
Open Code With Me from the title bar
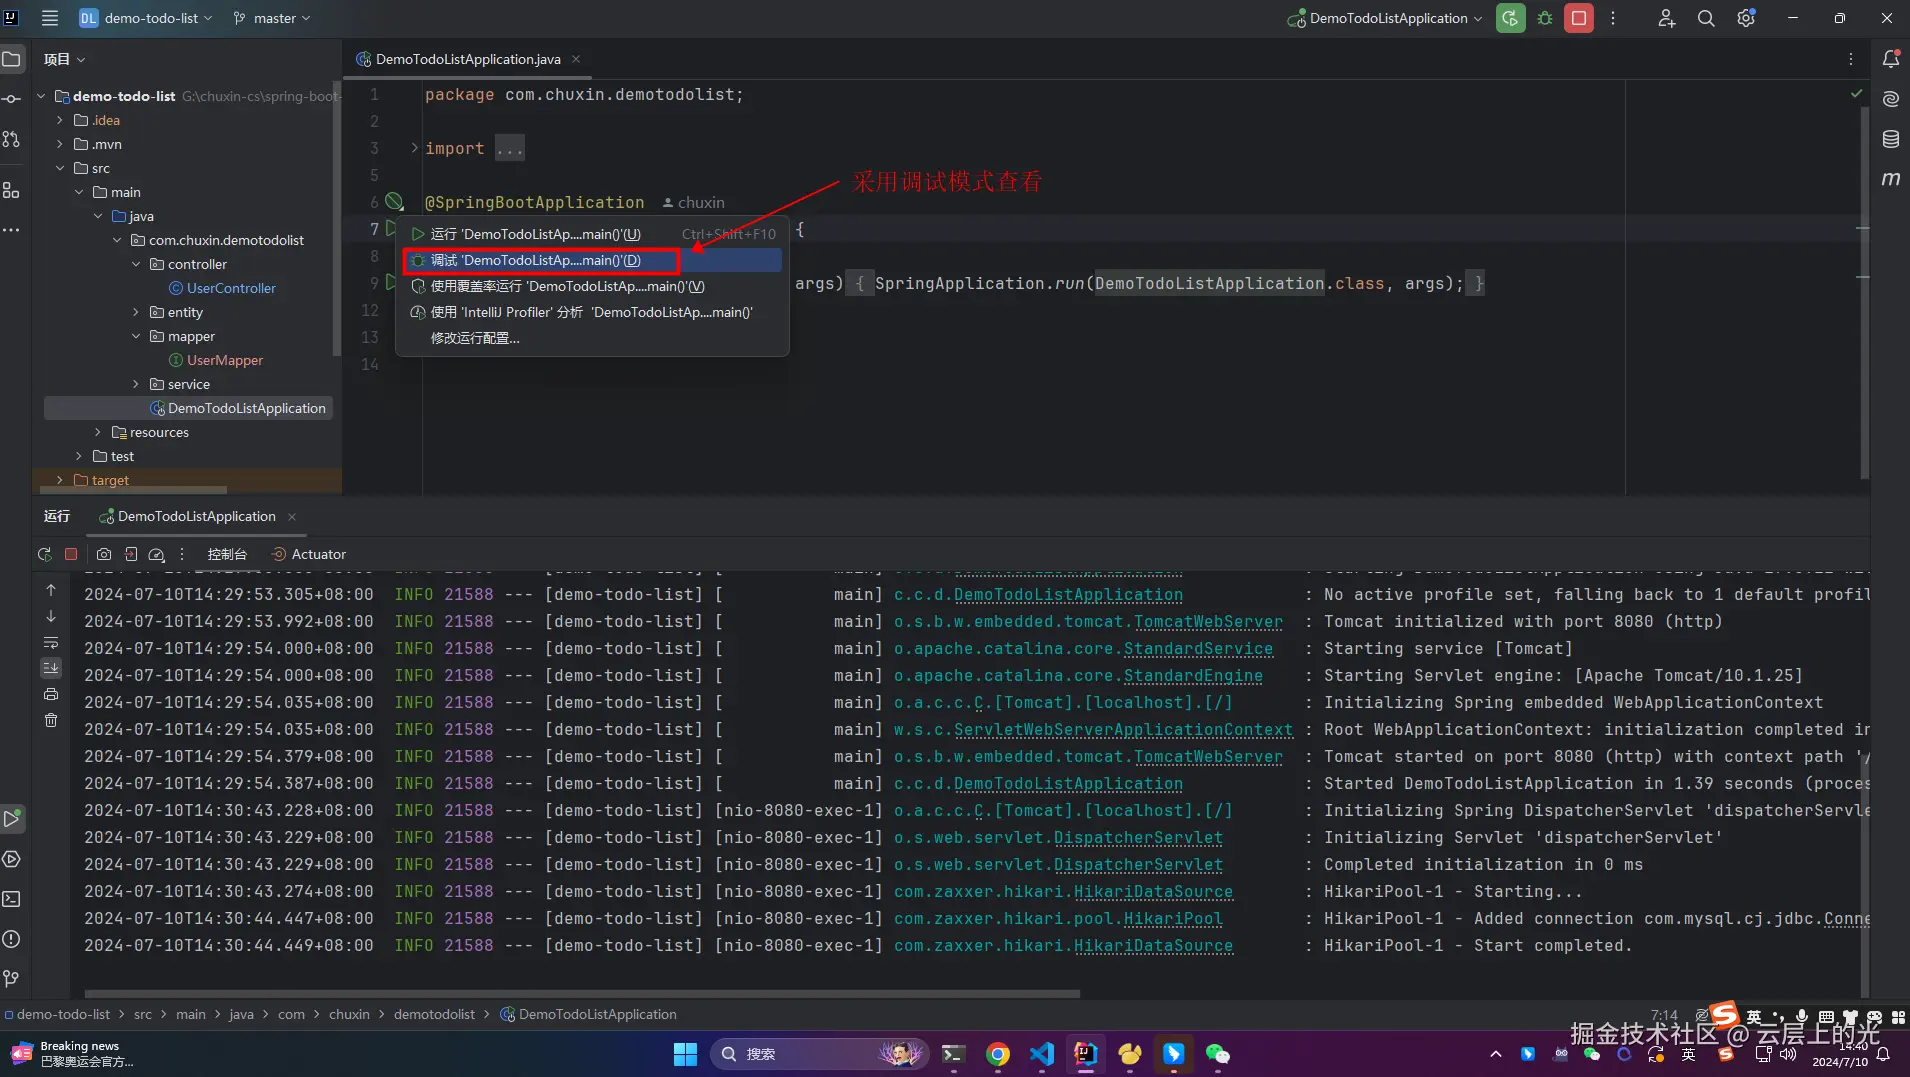(x=1666, y=18)
